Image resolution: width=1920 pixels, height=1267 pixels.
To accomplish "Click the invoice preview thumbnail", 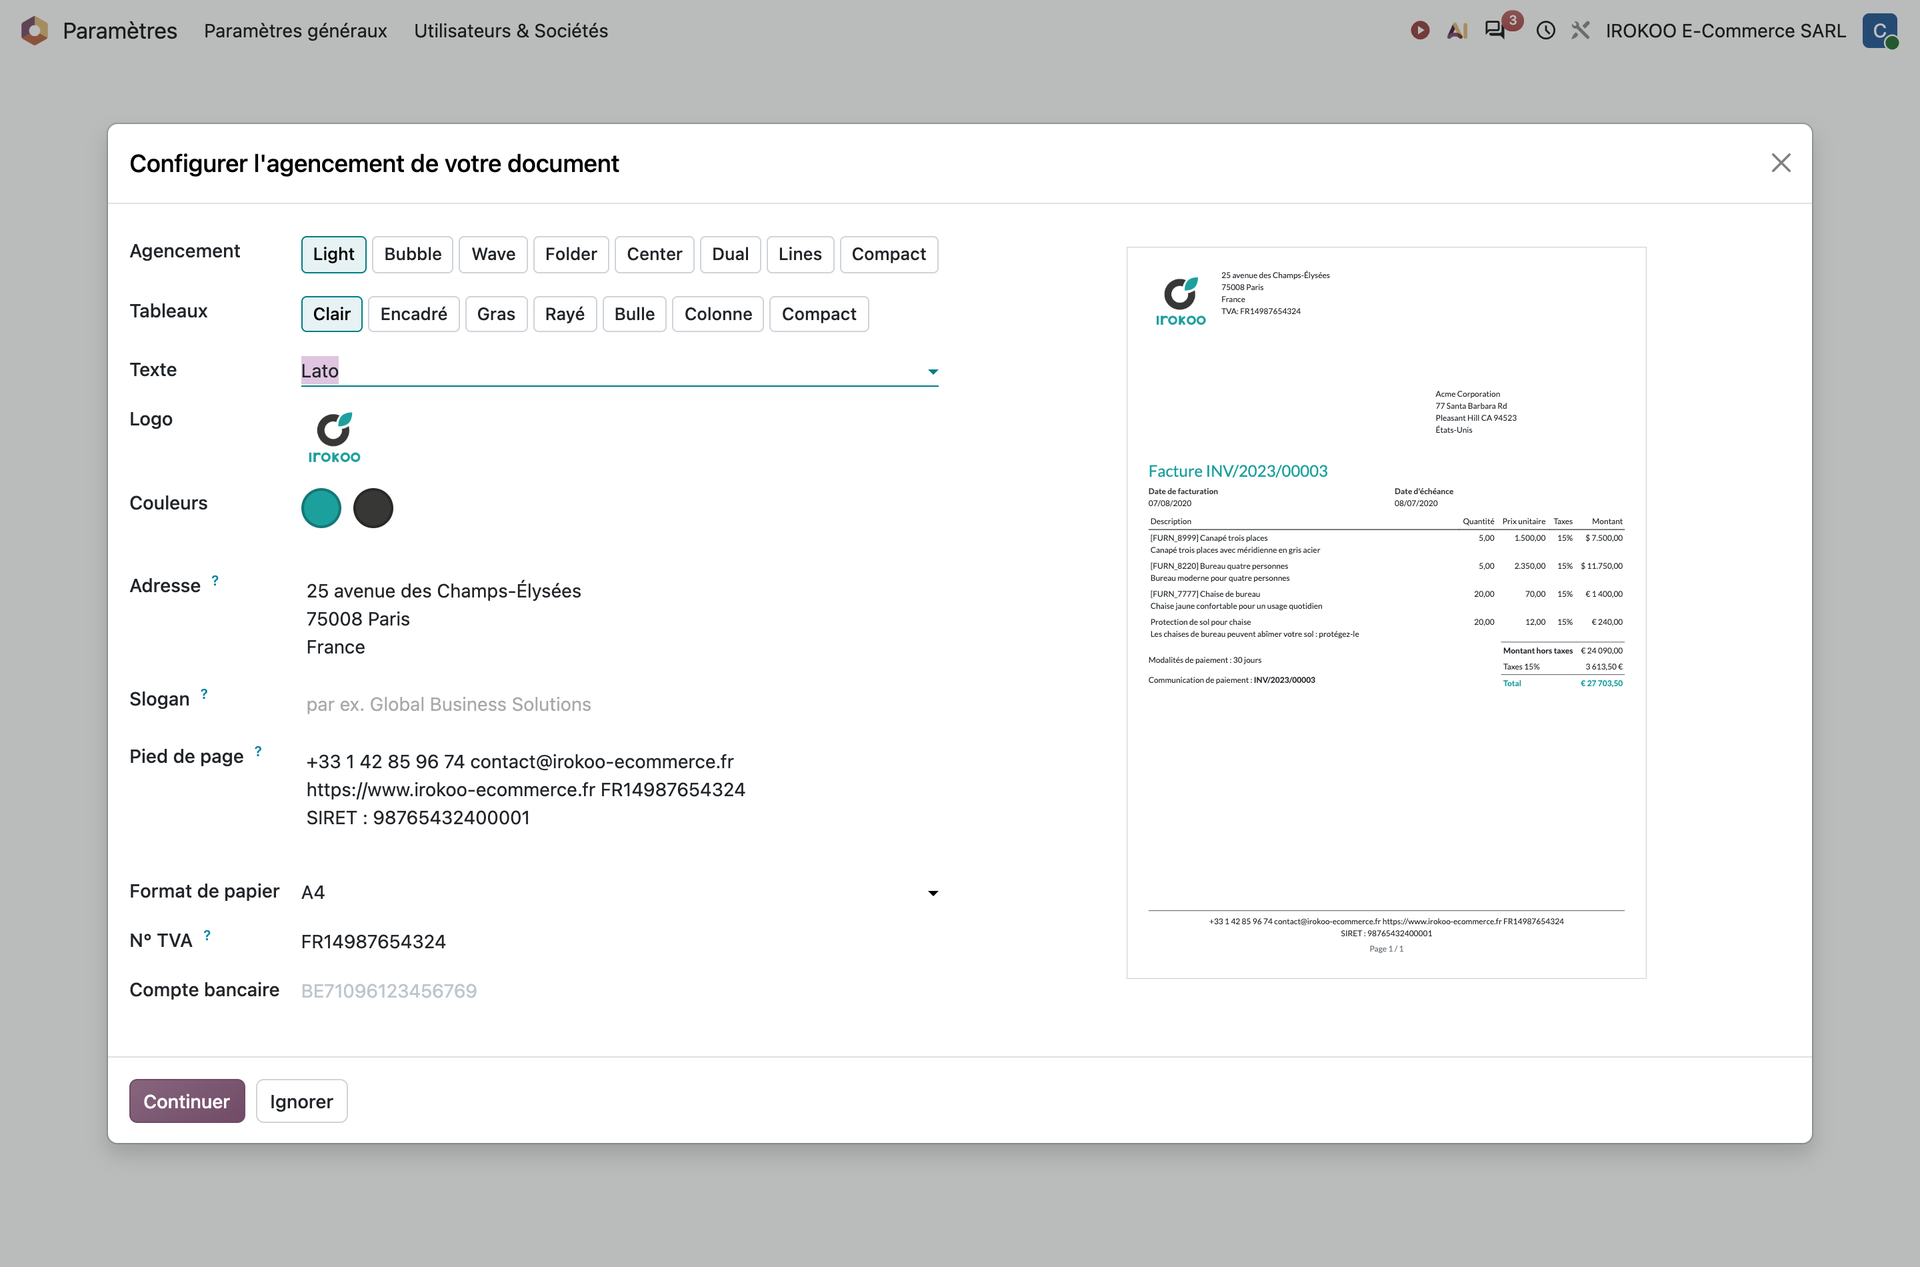I will click(1386, 612).
